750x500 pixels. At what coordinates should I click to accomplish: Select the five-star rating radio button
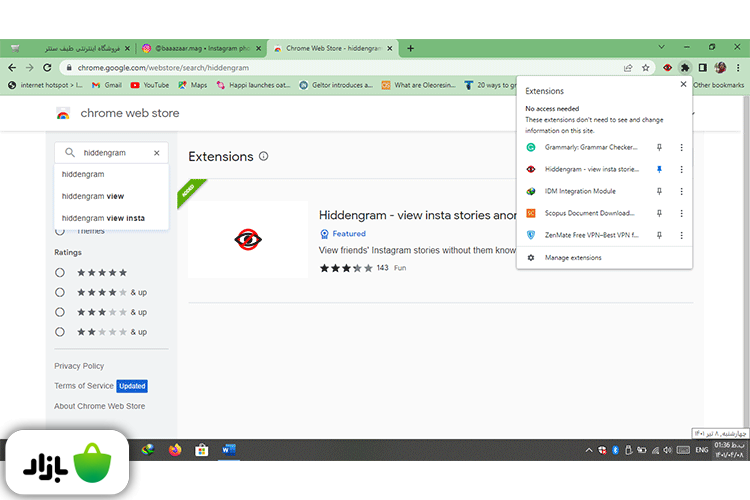click(x=60, y=272)
